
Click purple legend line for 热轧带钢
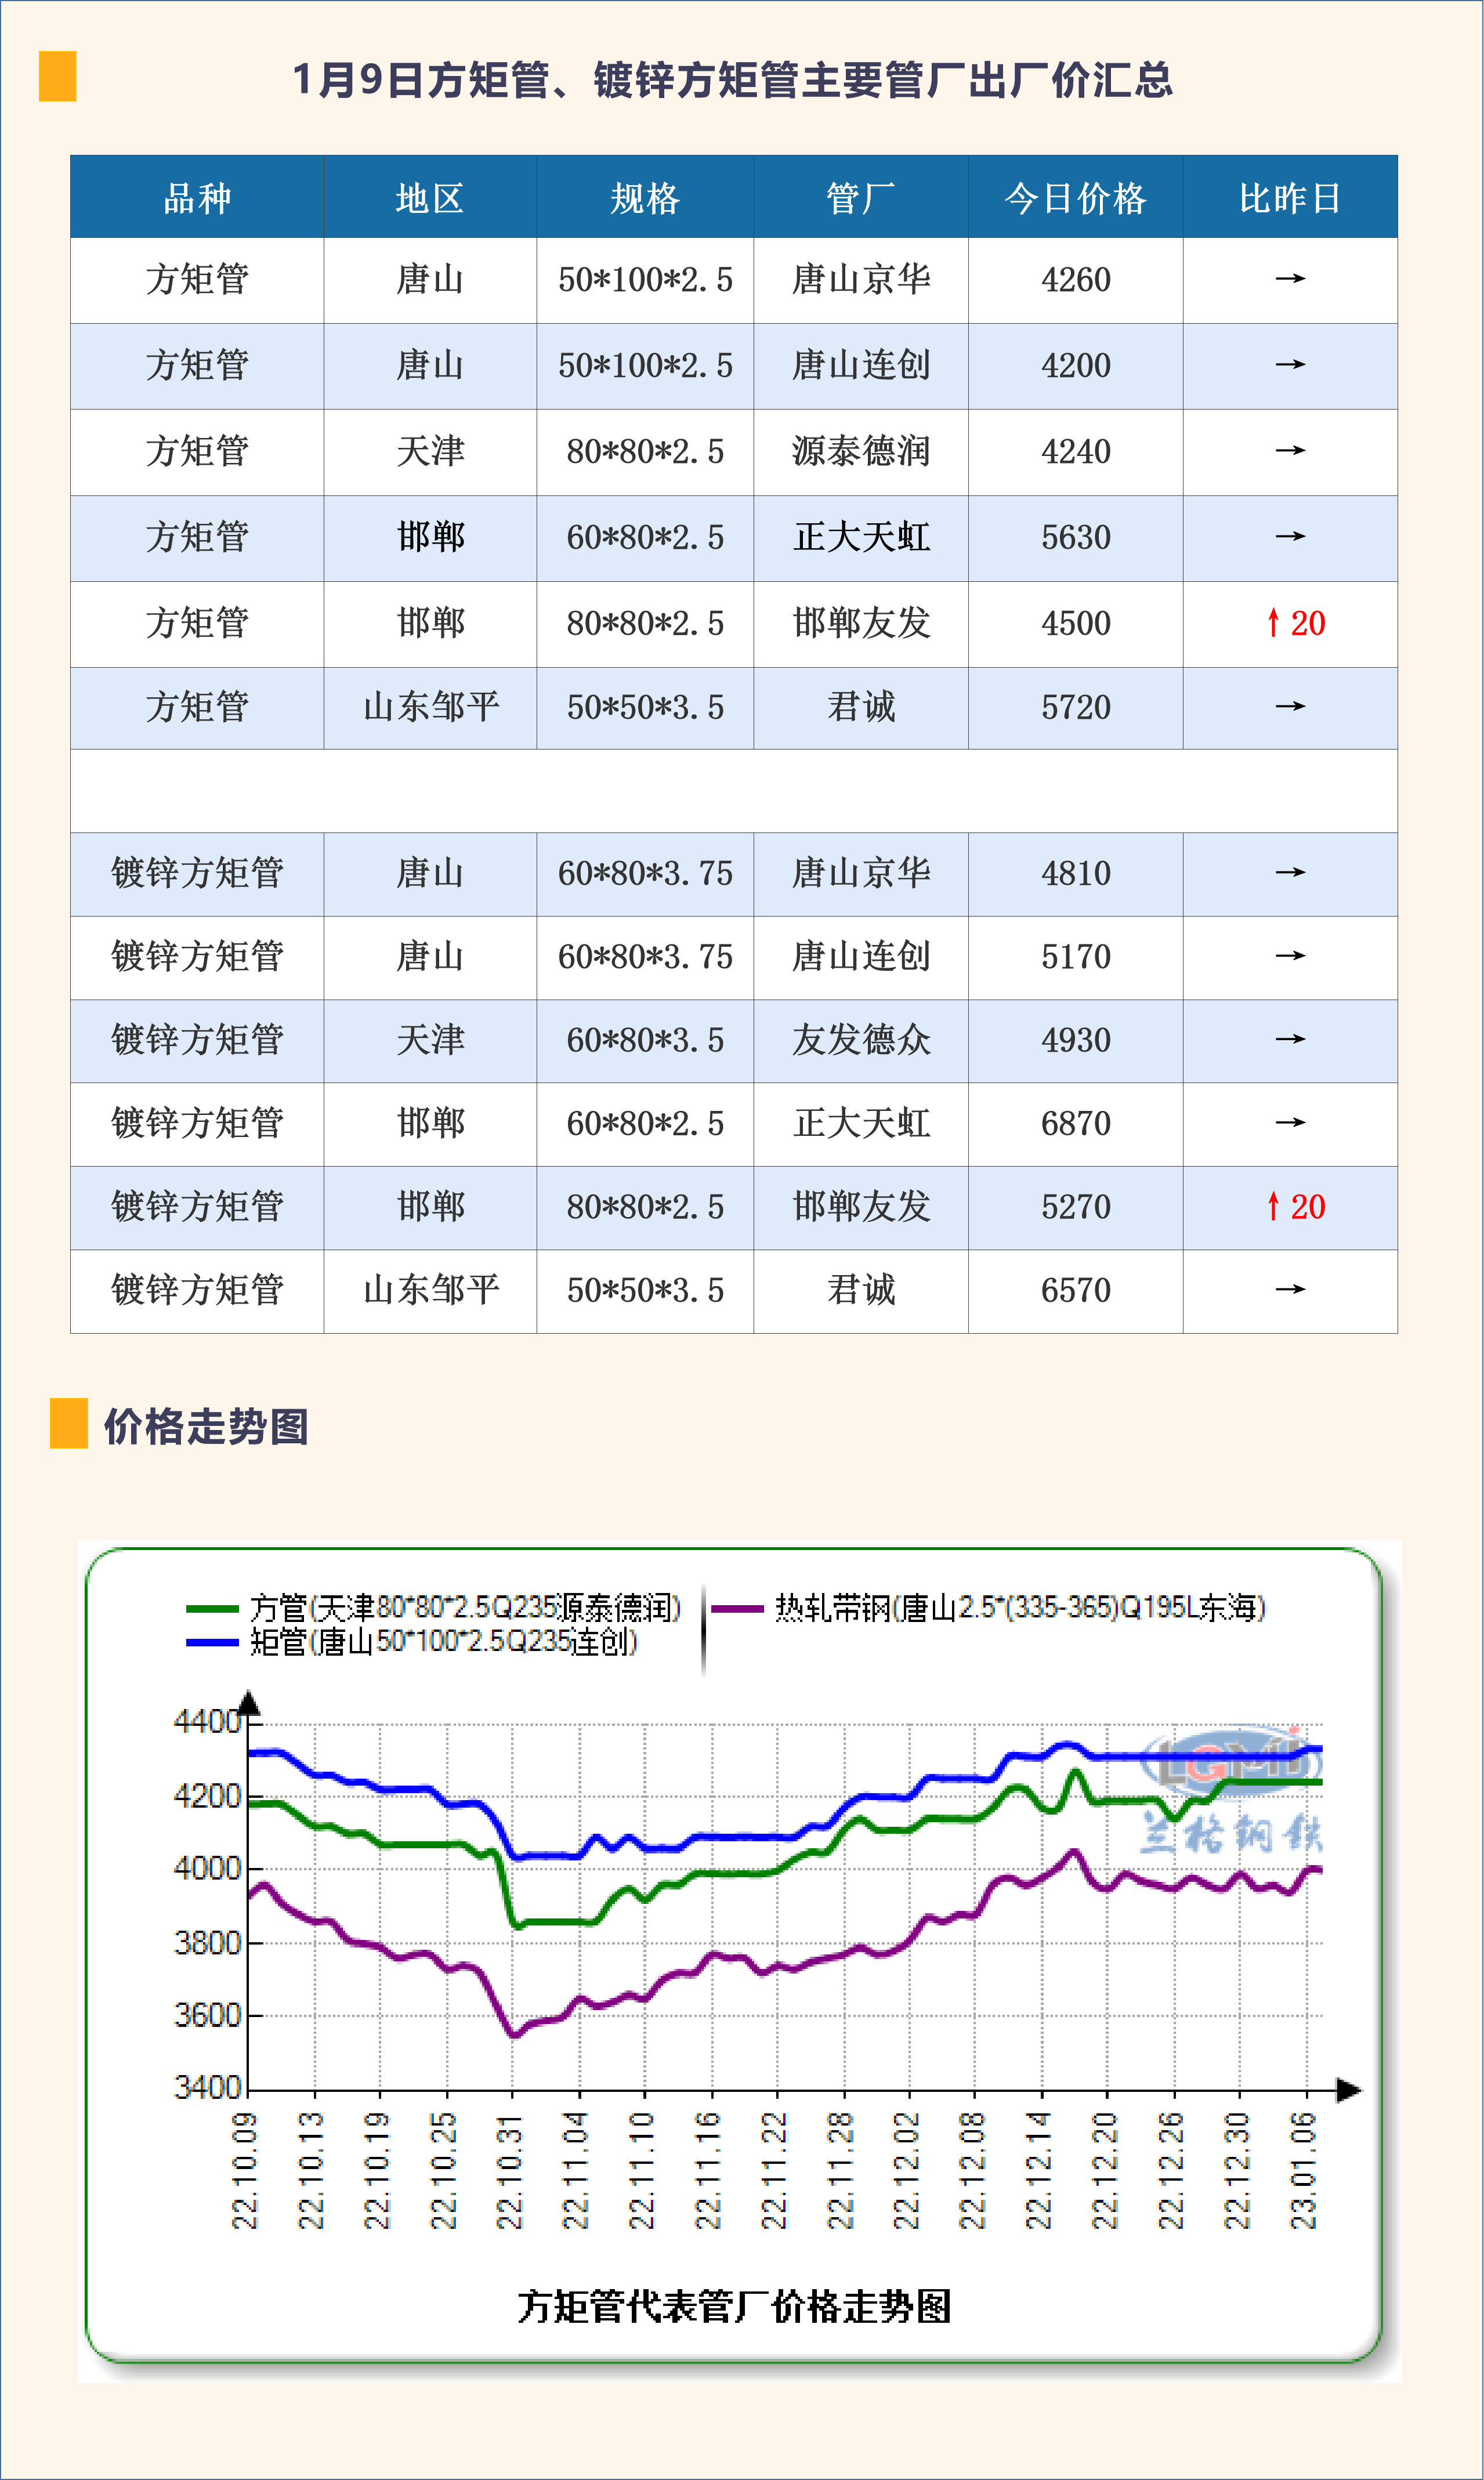pyautogui.click(x=737, y=1608)
